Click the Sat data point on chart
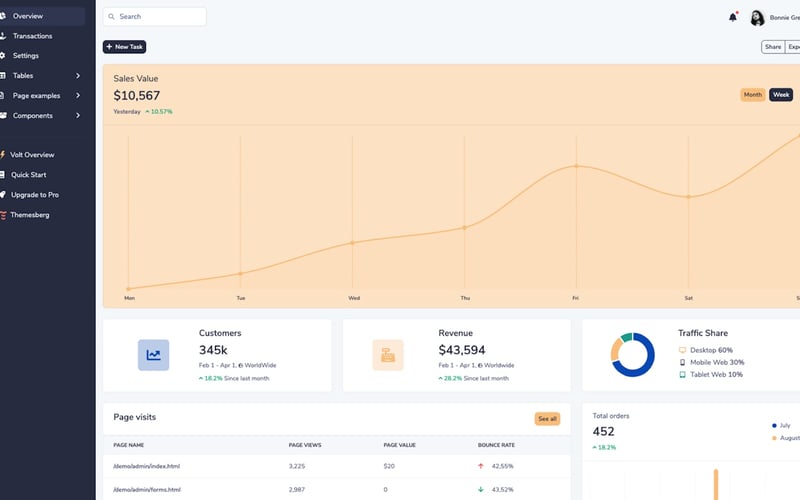Screen dimensions: 800x500 coord(688,196)
